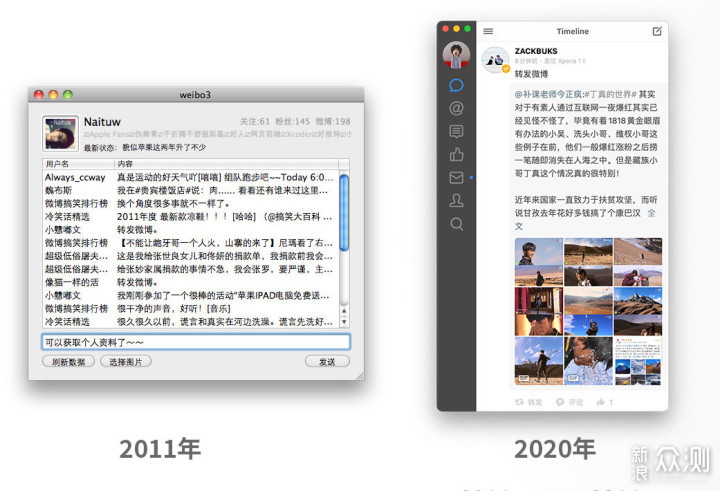Open the top-right desert photo thumbnail
The width and height of the screenshot is (720, 491).
pos(638,262)
